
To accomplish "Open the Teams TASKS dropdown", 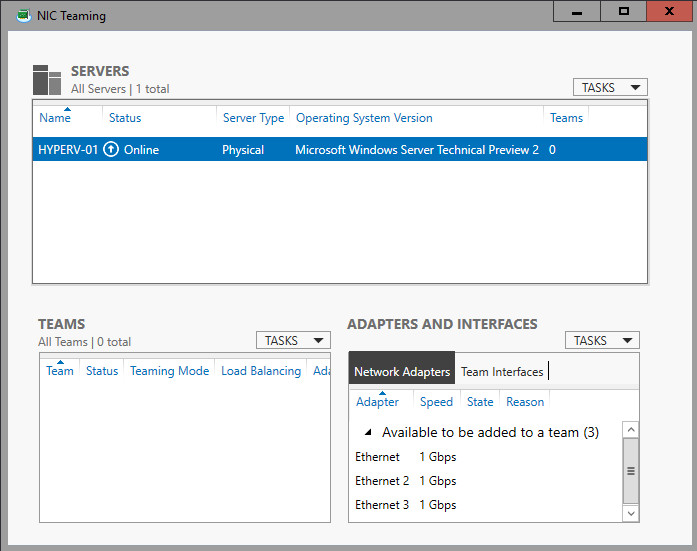I will [293, 341].
